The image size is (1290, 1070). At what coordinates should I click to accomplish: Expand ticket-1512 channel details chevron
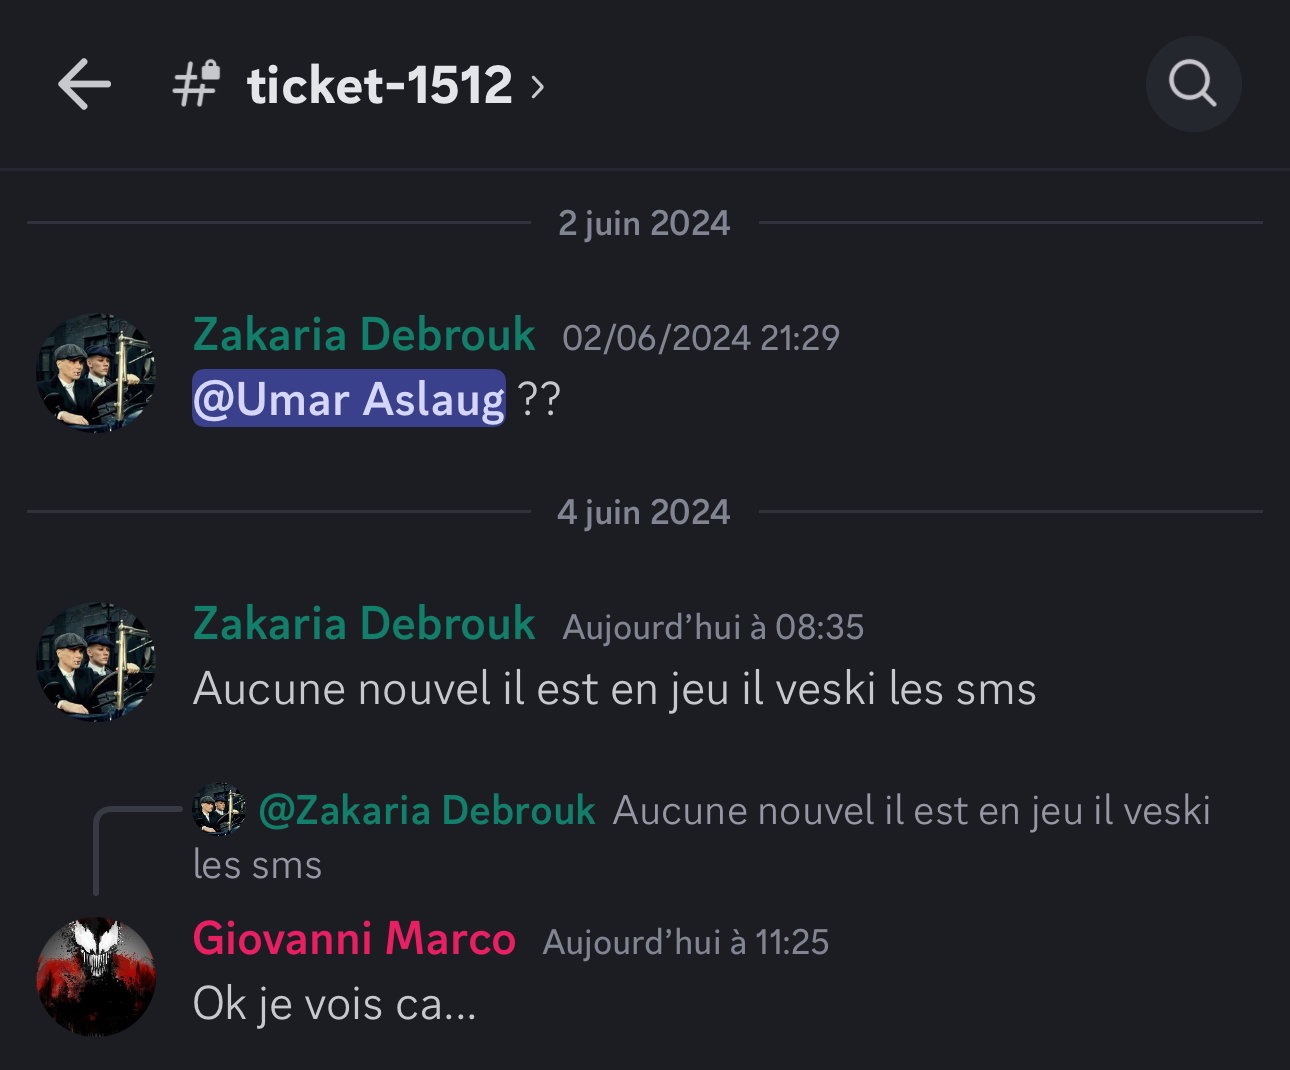[x=537, y=87]
